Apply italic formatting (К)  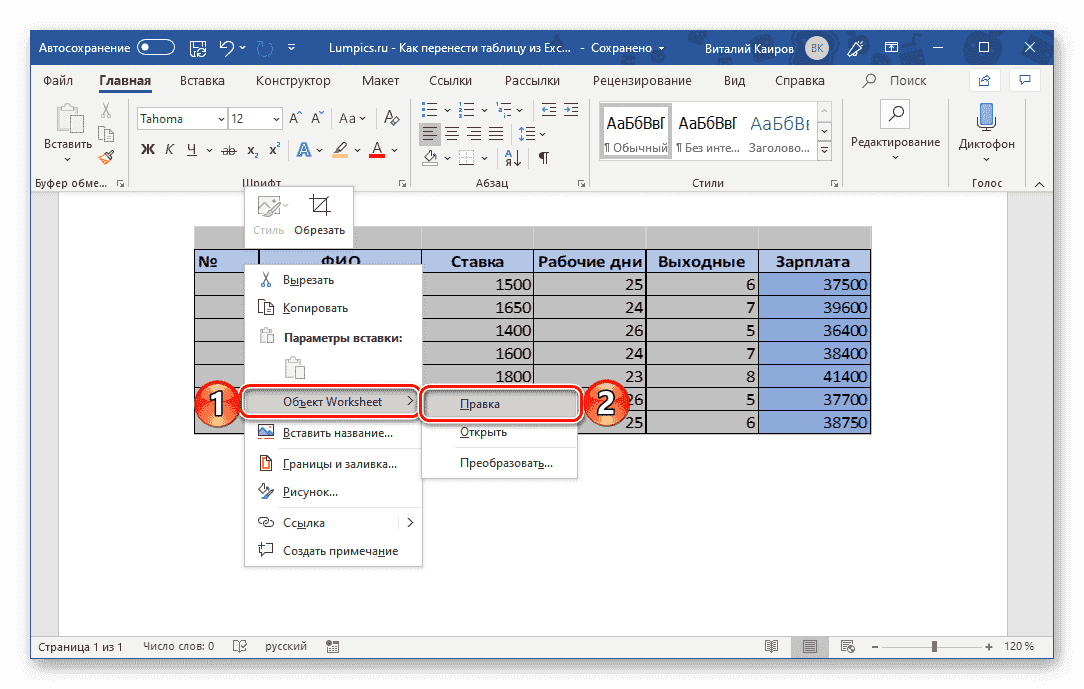[171, 150]
